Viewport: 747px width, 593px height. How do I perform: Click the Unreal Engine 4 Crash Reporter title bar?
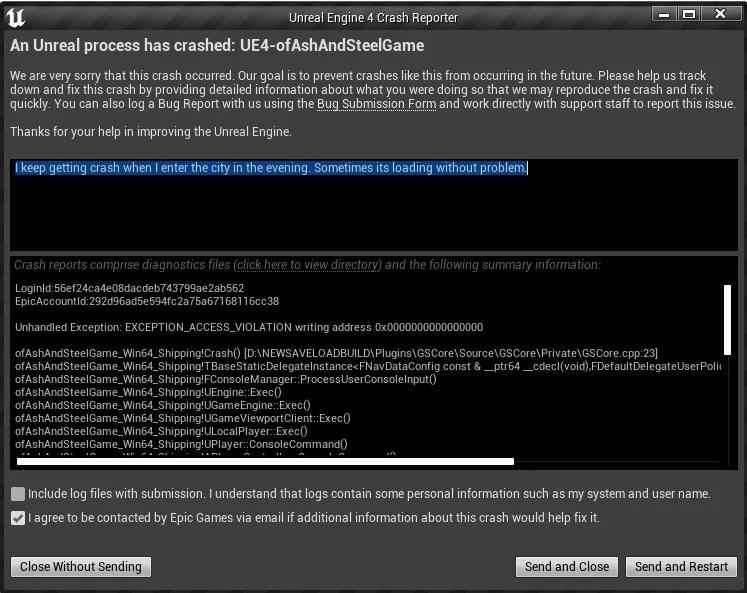pos(373,17)
